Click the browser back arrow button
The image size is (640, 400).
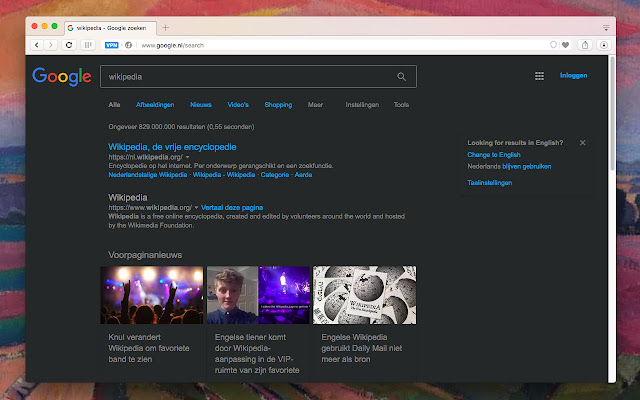37,45
